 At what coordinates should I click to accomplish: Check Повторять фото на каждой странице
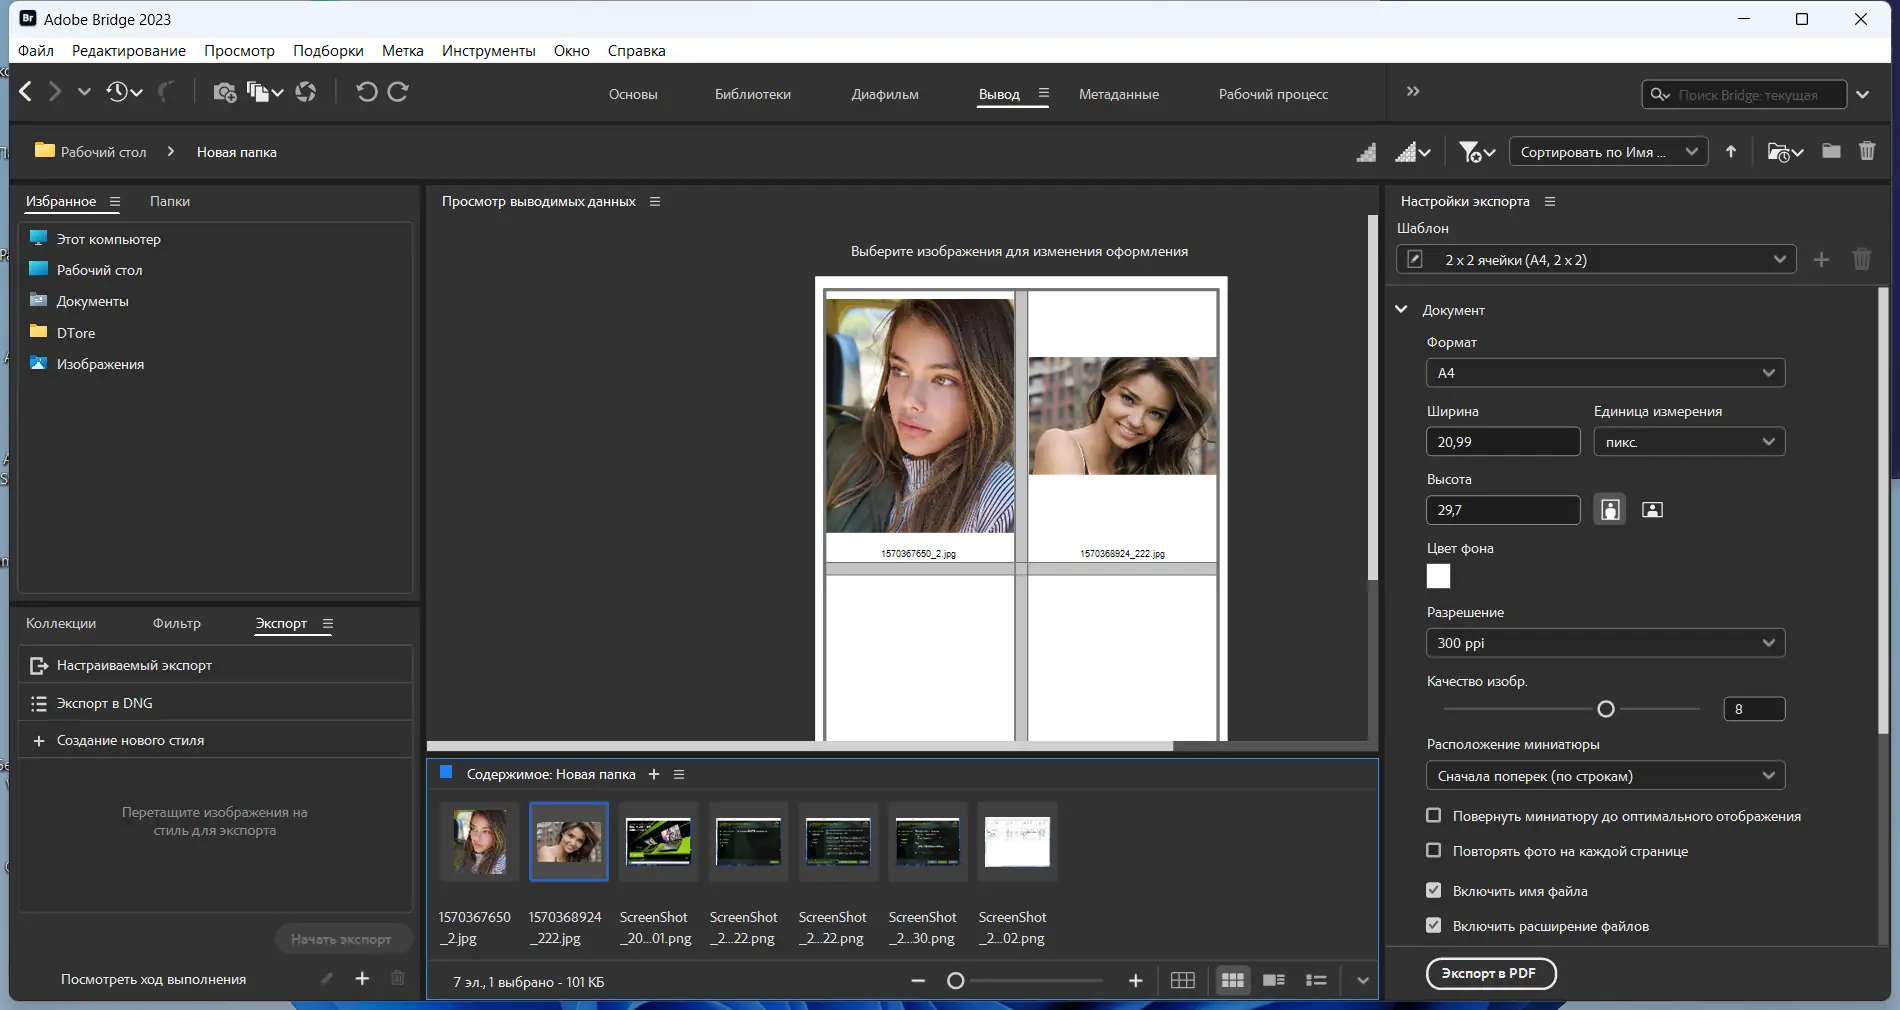point(1434,851)
